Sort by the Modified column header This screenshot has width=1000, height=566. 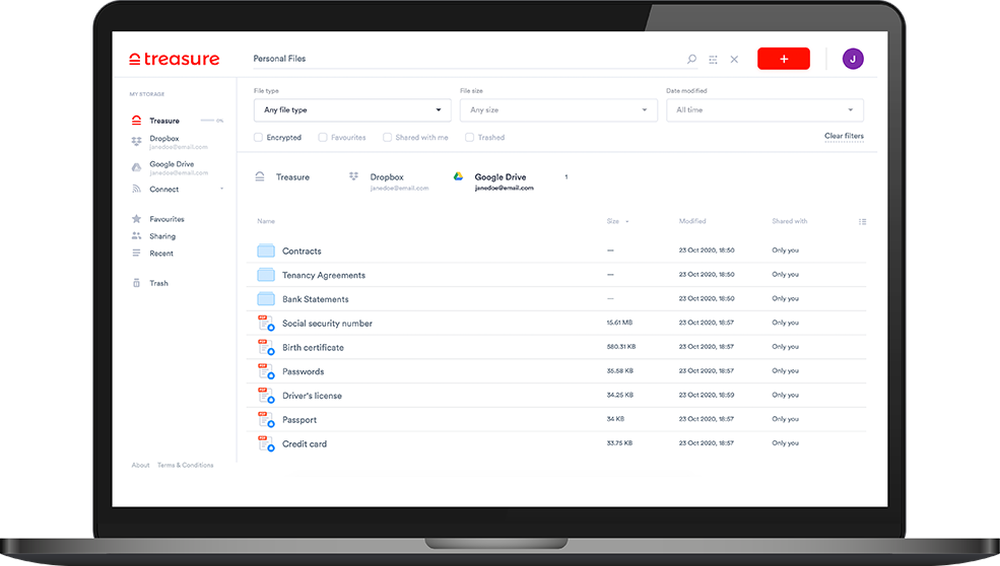click(692, 221)
